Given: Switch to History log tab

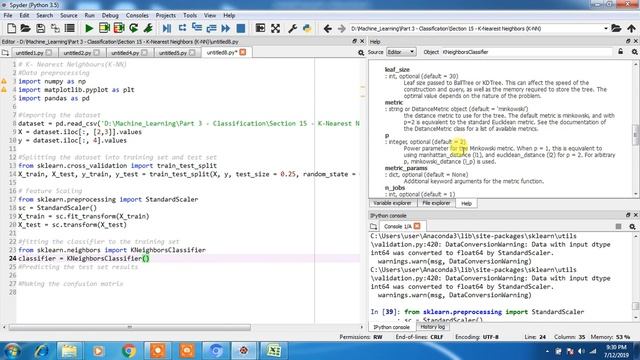Looking at the screenshot, I should tap(433, 327).
